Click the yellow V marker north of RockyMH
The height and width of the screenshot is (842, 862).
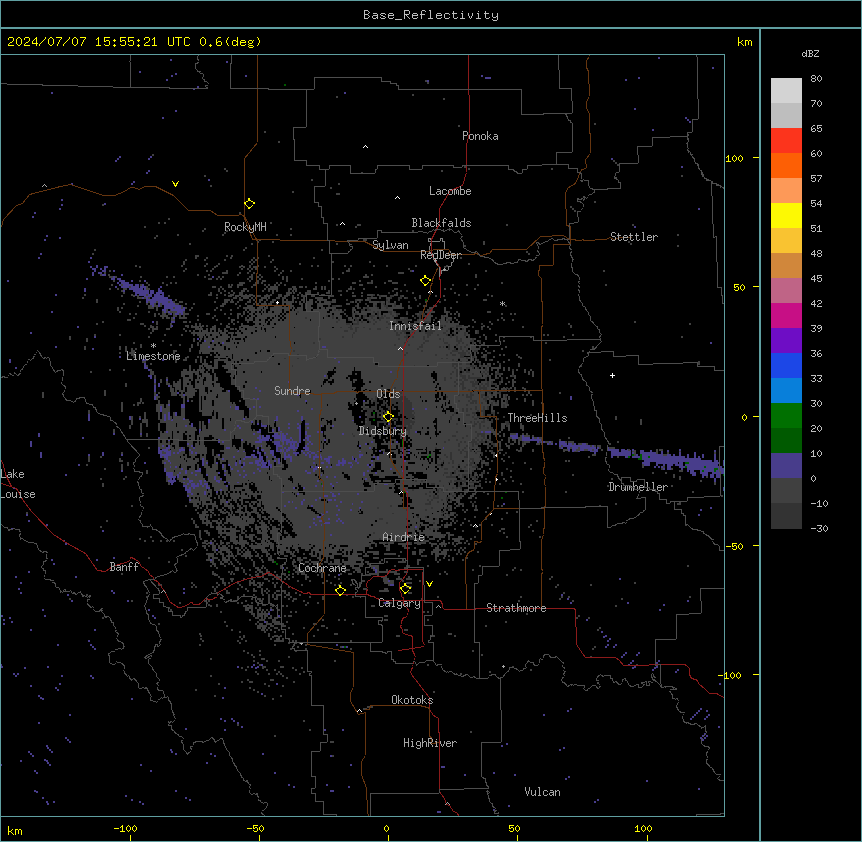[175, 184]
